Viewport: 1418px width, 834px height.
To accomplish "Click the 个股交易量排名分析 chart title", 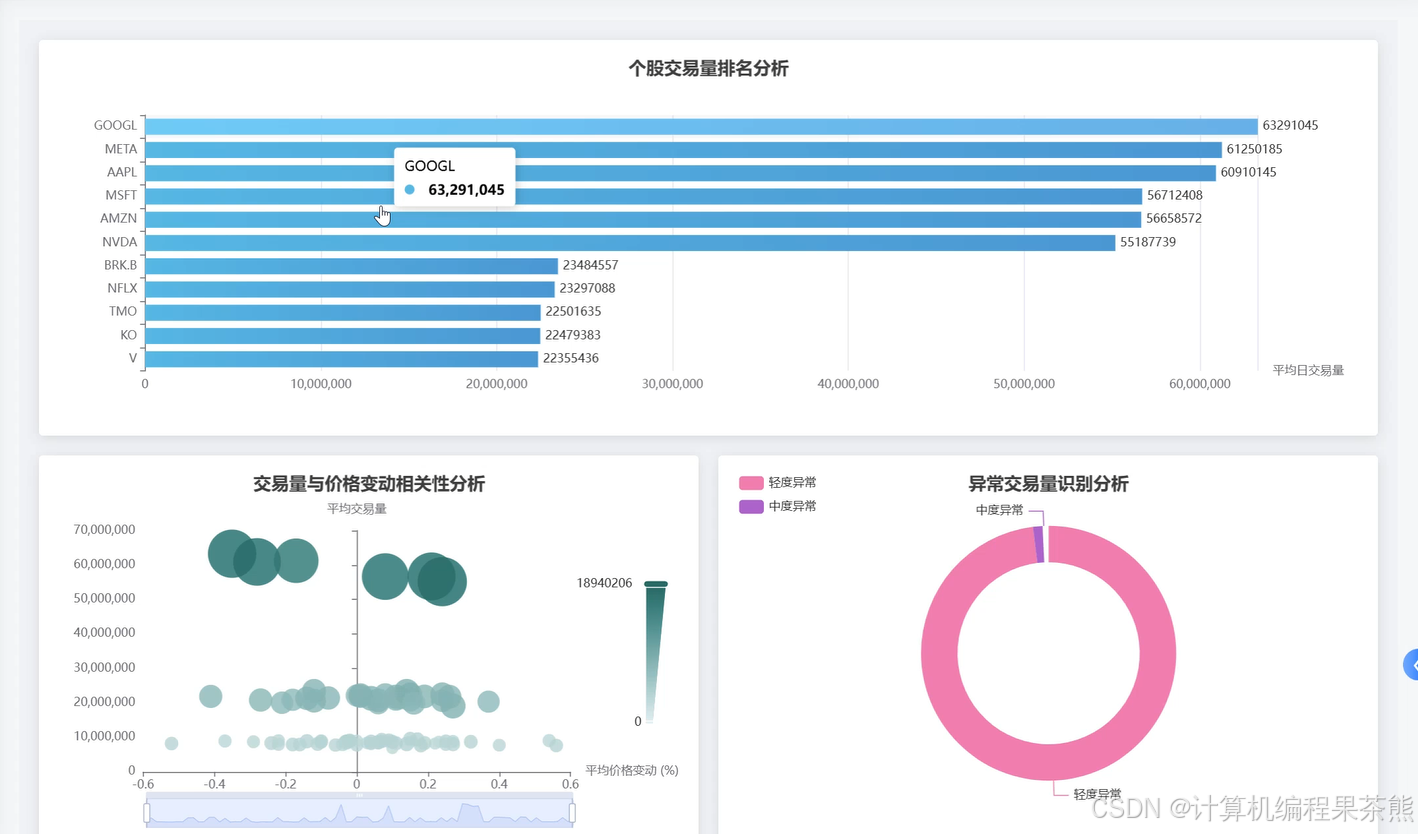I will point(709,69).
